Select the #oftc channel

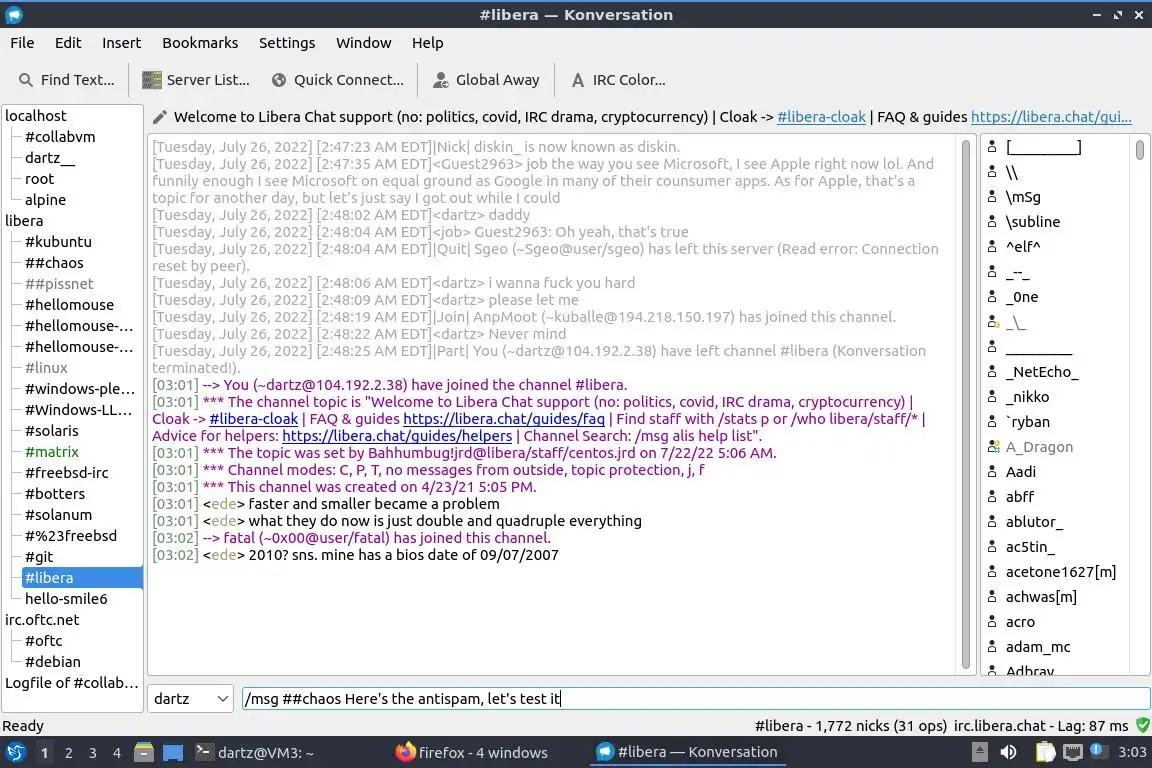43,641
